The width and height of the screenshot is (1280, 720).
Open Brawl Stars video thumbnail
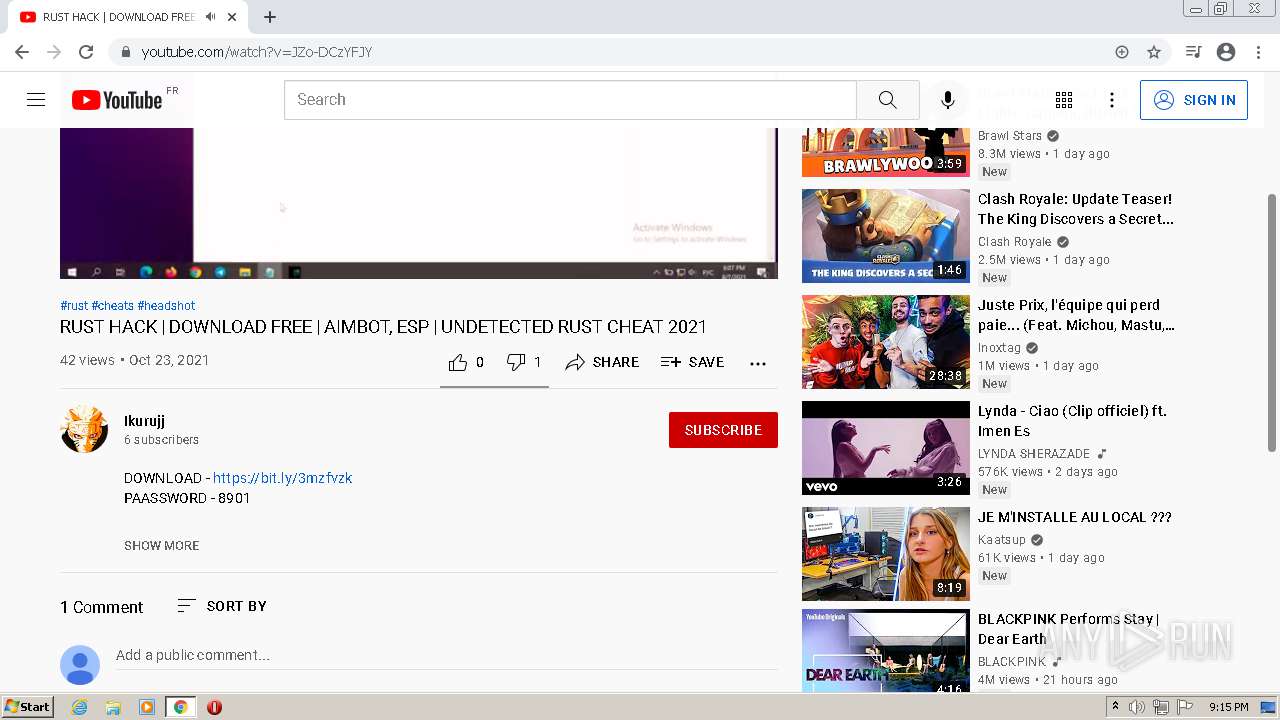pyautogui.click(x=886, y=152)
